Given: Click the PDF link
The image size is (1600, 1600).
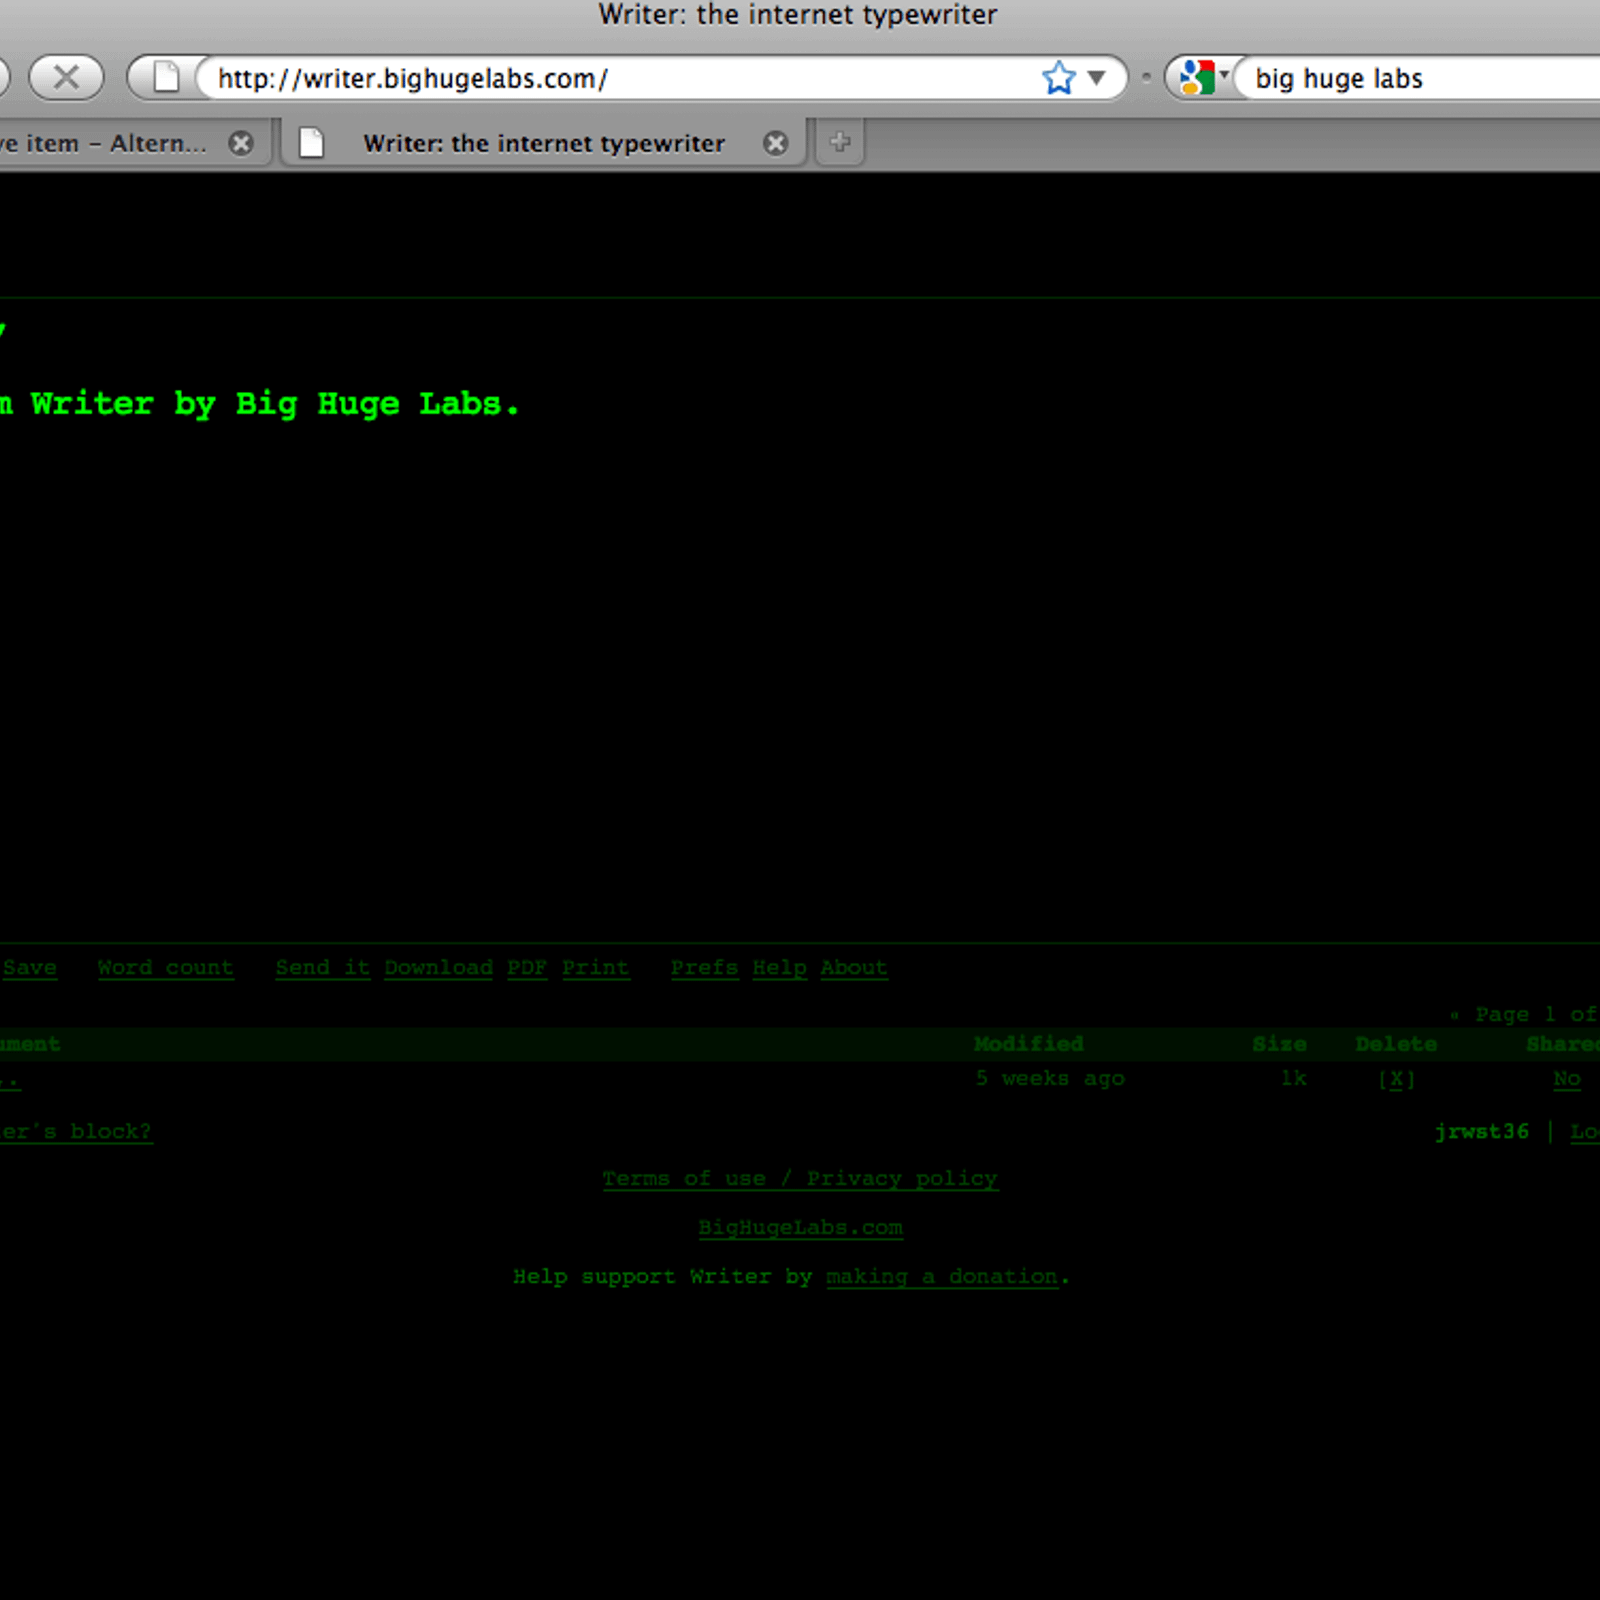Looking at the screenshot, I should (527, 967).
